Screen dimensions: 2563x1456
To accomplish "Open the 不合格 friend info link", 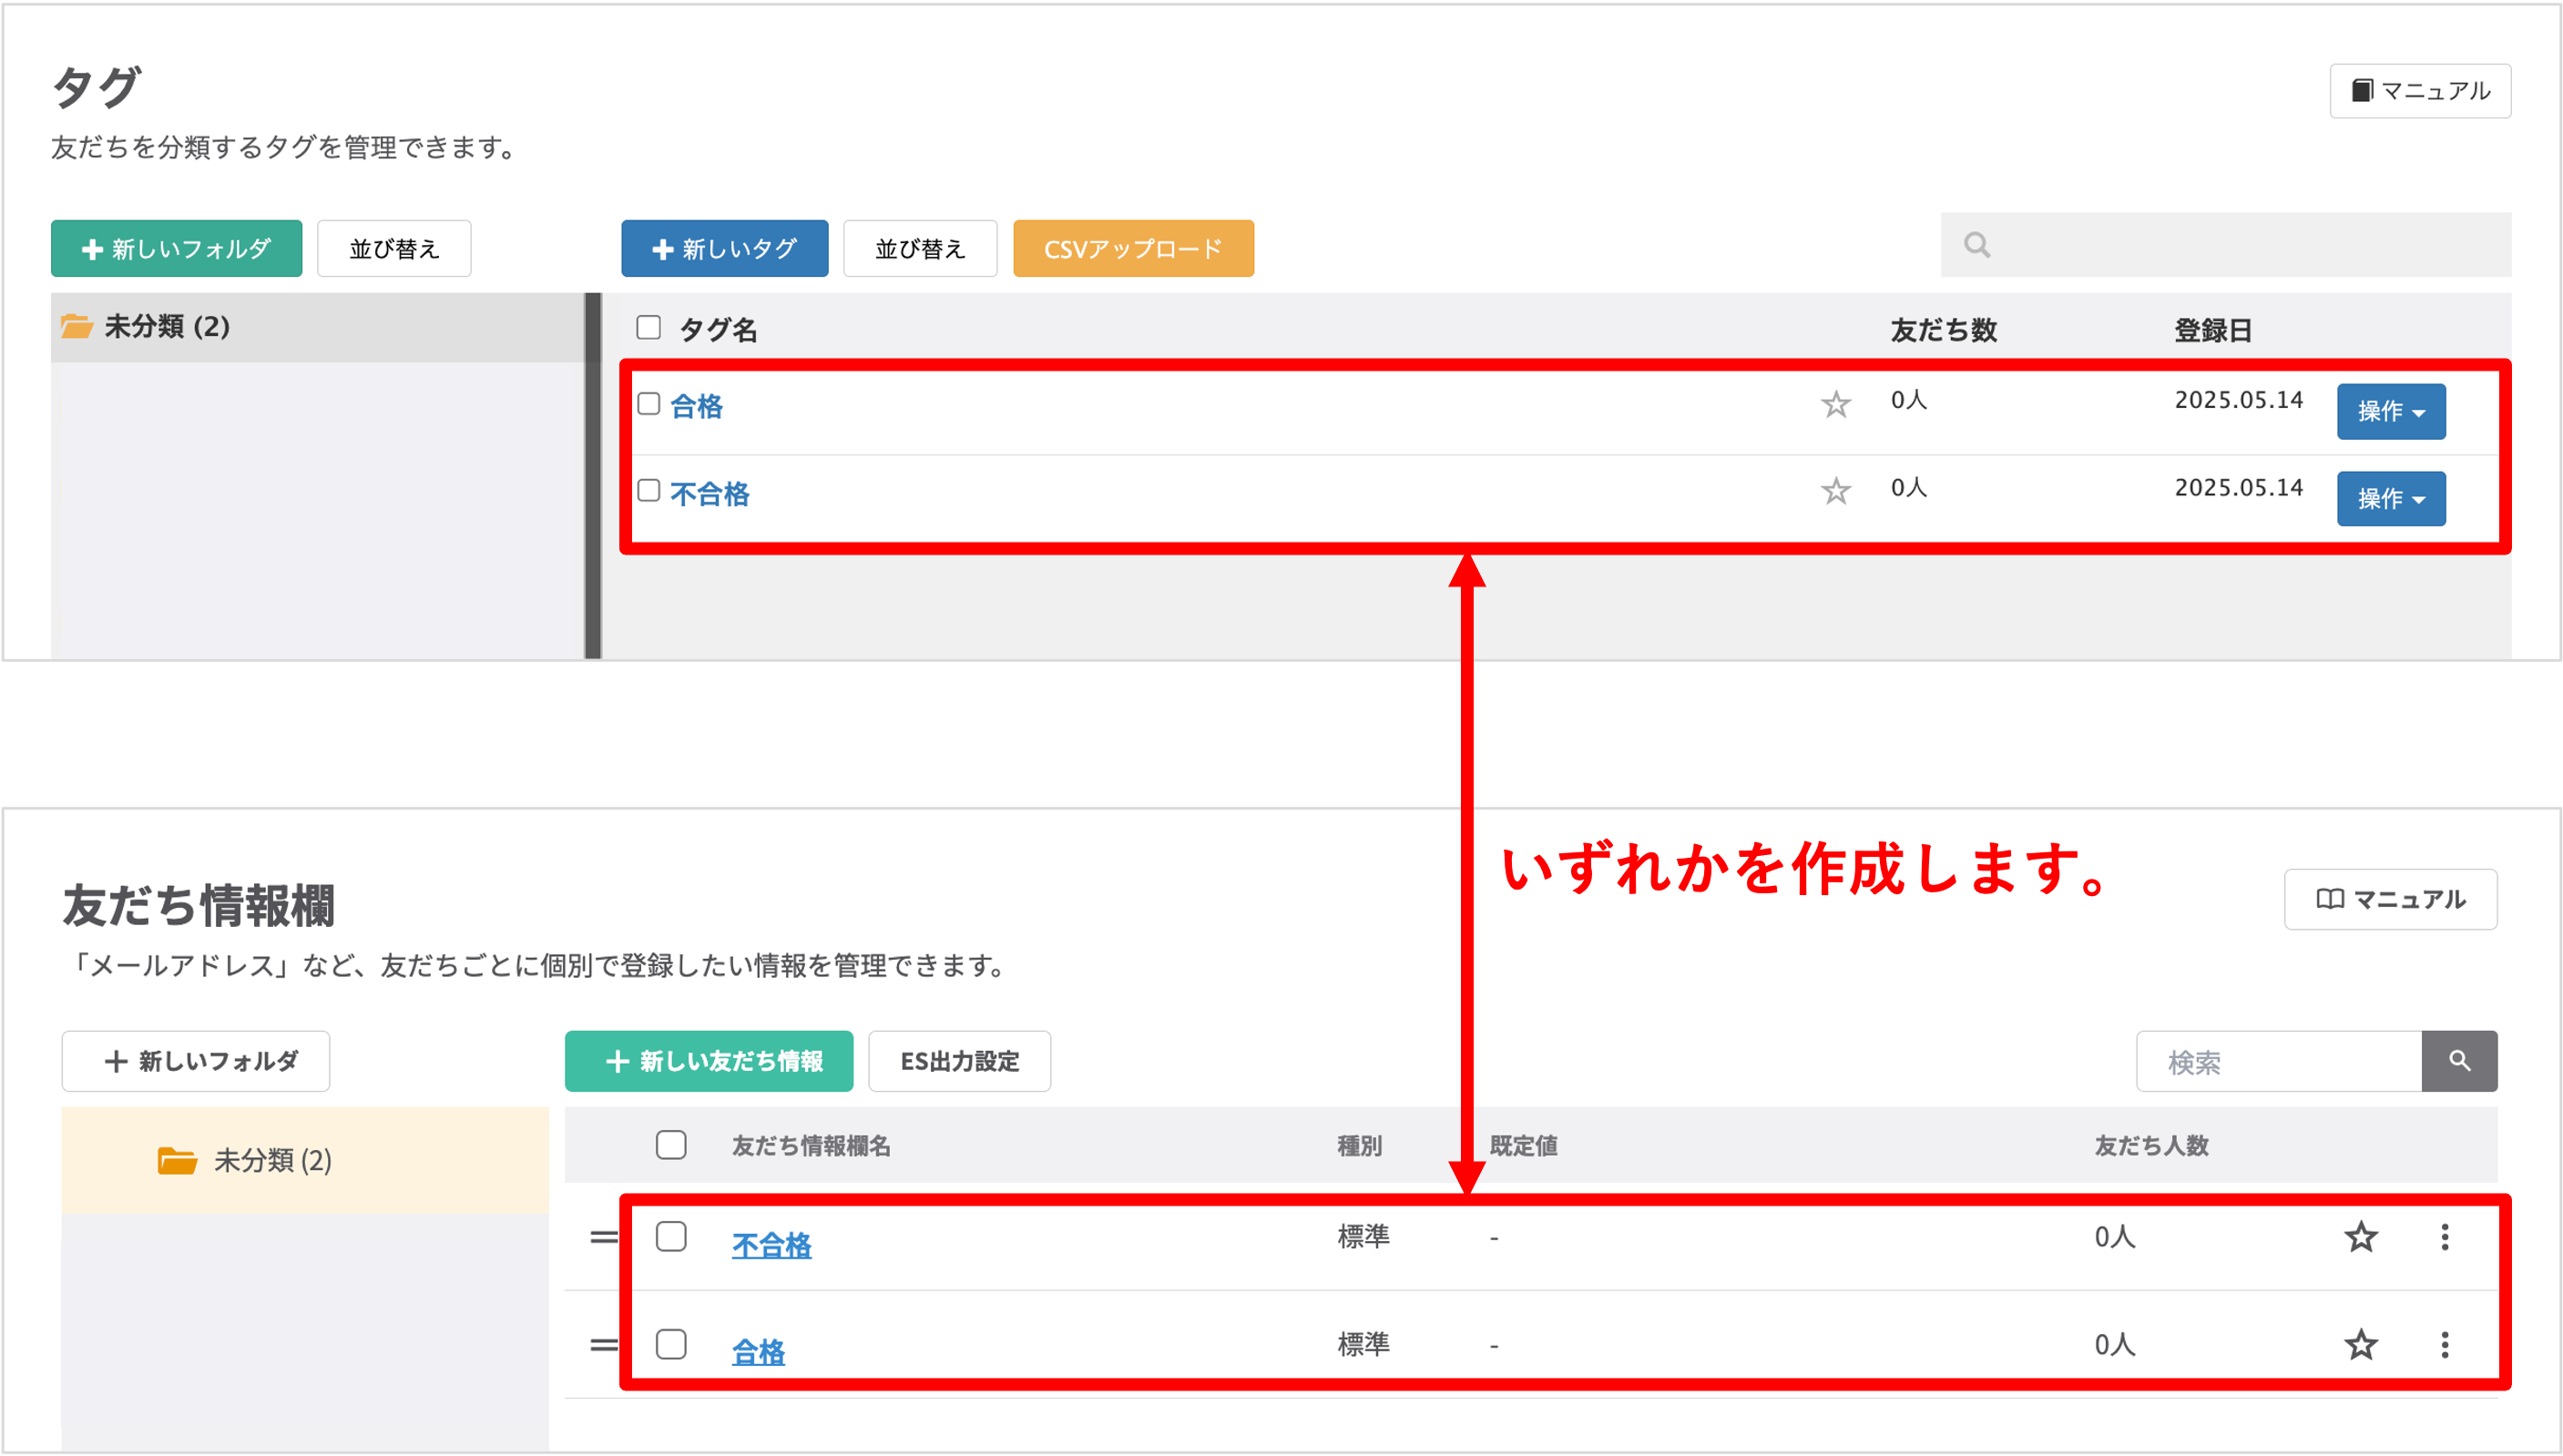I will tap(771, 1245).
